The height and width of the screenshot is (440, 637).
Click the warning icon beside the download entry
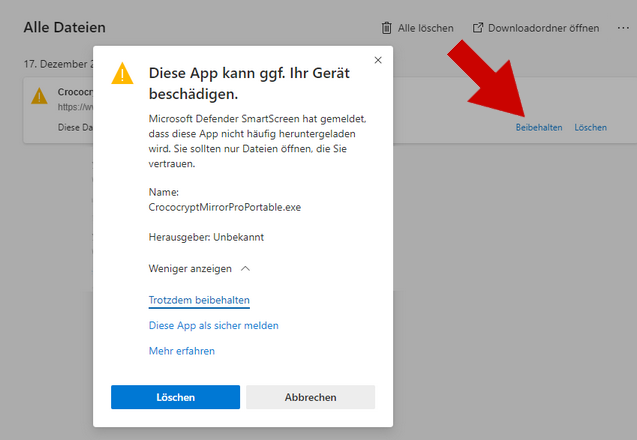(x=39, y=96)
